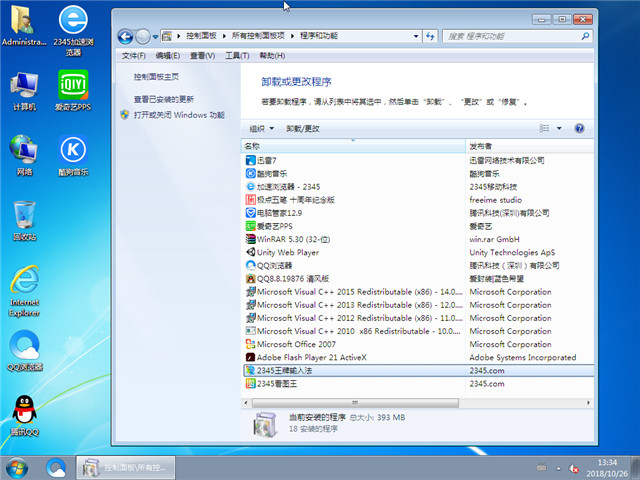
Task: Select 腾讯QQ penguin desktop icon
Action: coord(24,416)
